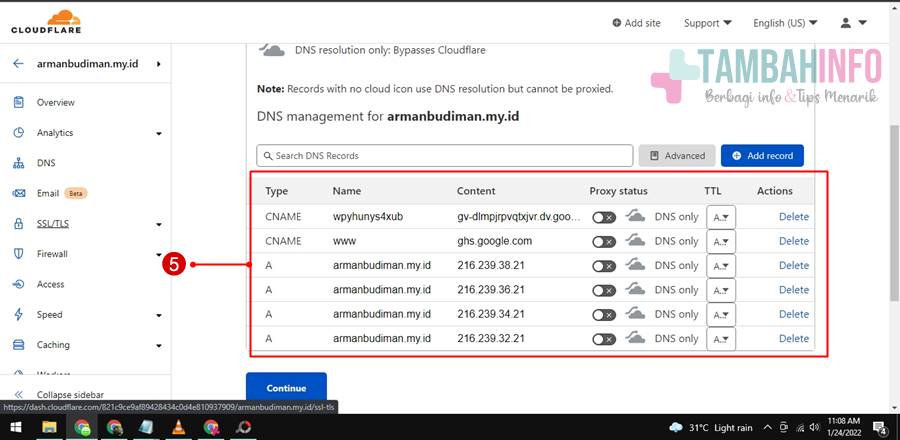Screen dimensions: 900x440
Task: Click the active Chrome taskbar icon
Action: [82, 427]
